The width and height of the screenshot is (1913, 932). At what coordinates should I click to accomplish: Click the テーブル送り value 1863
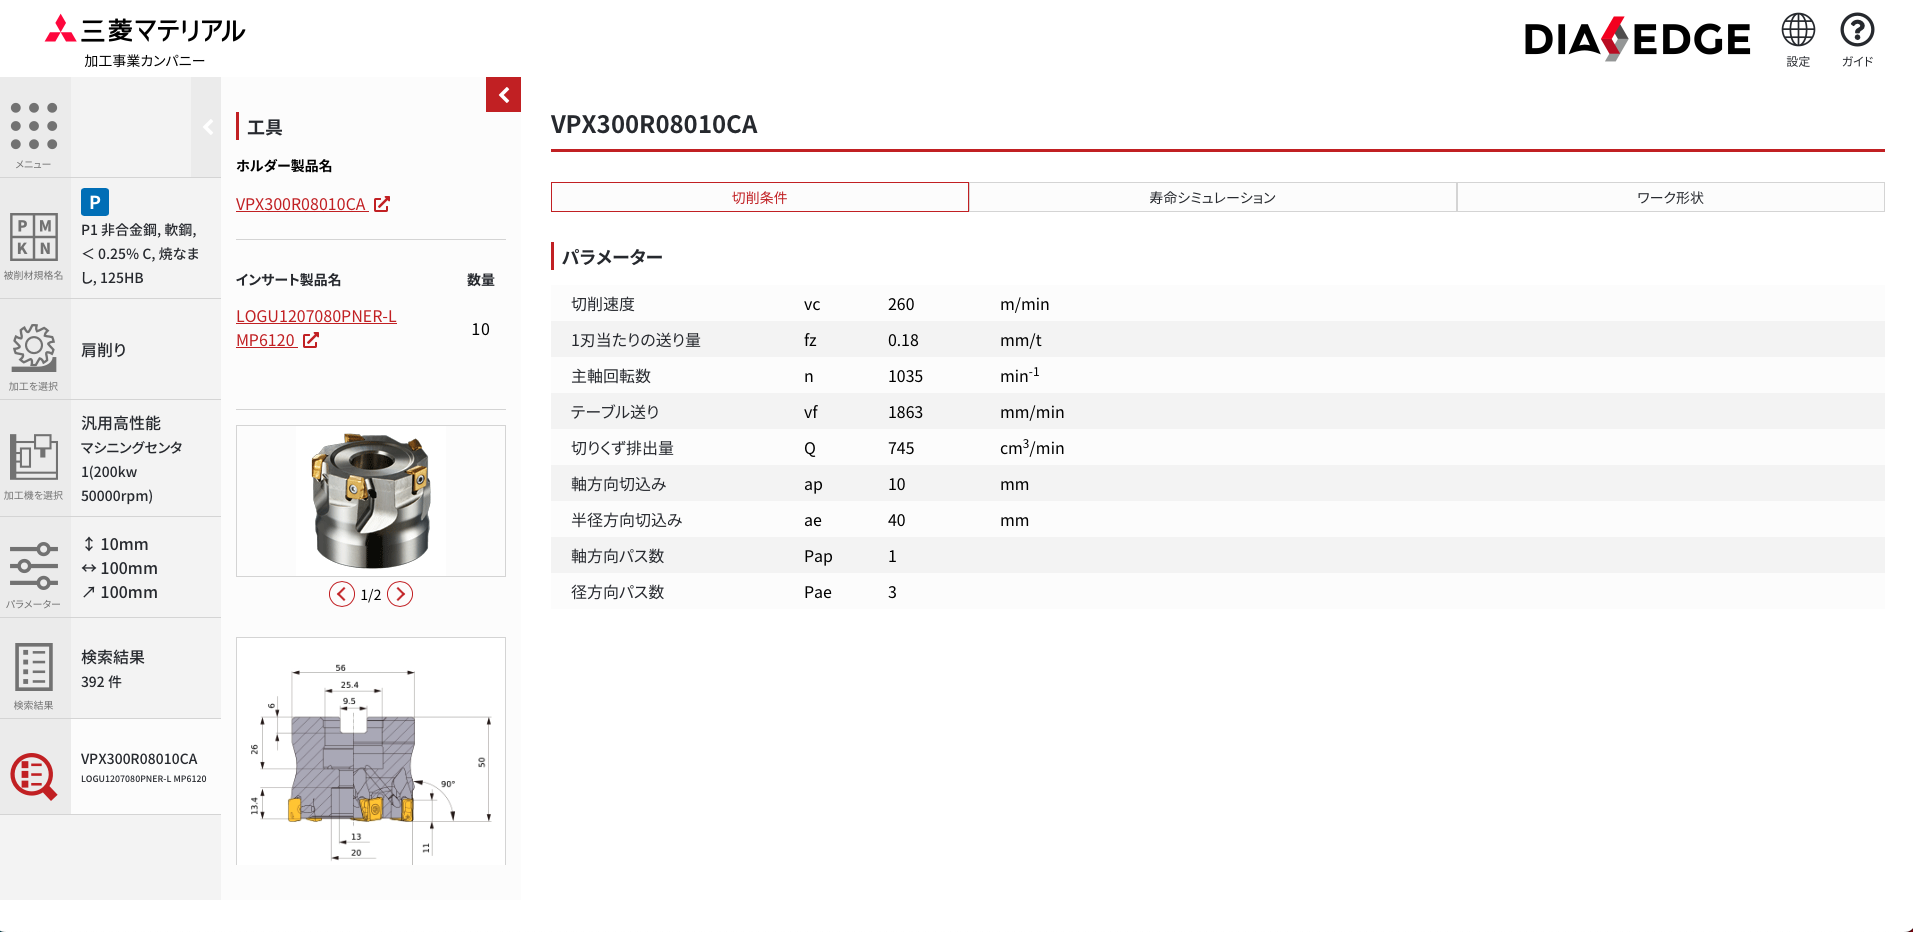pos(905,412)
